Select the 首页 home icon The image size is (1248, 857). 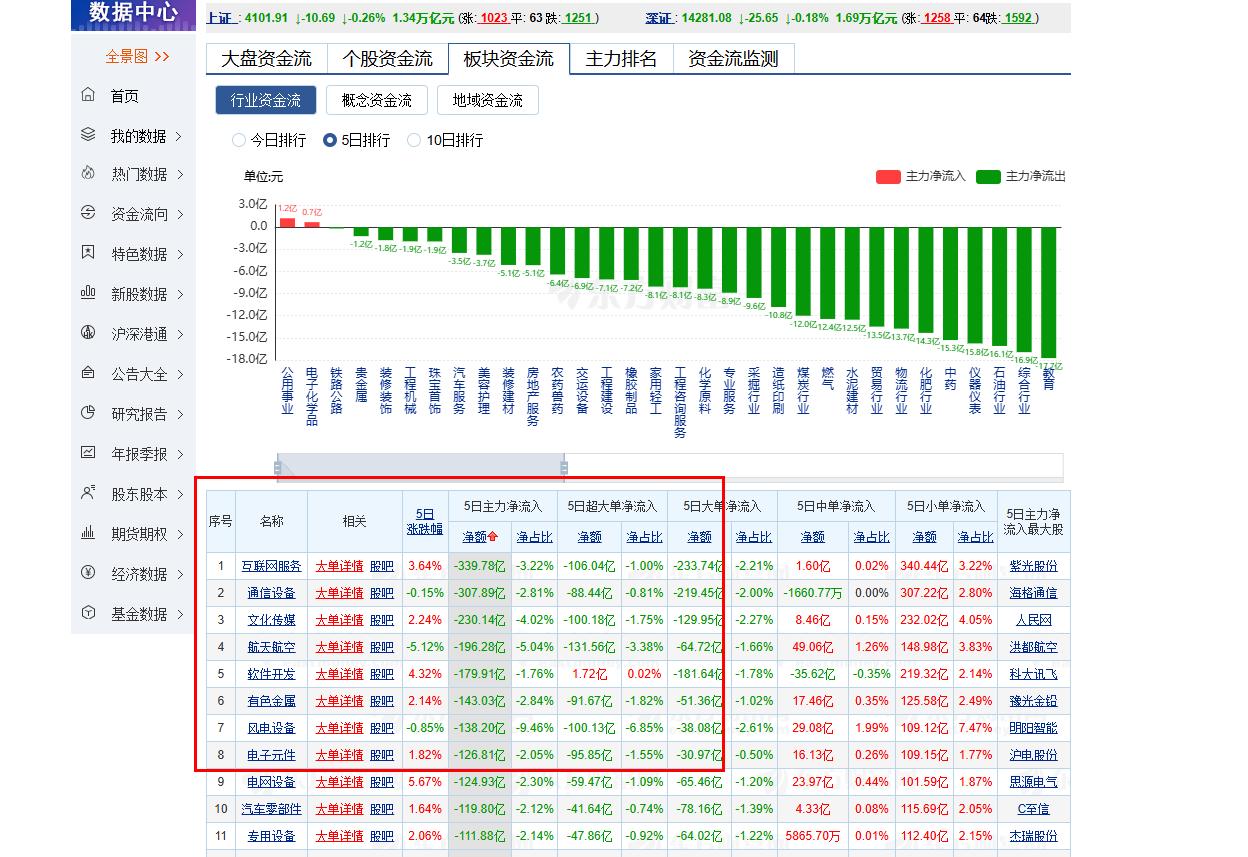coord(88,95)
